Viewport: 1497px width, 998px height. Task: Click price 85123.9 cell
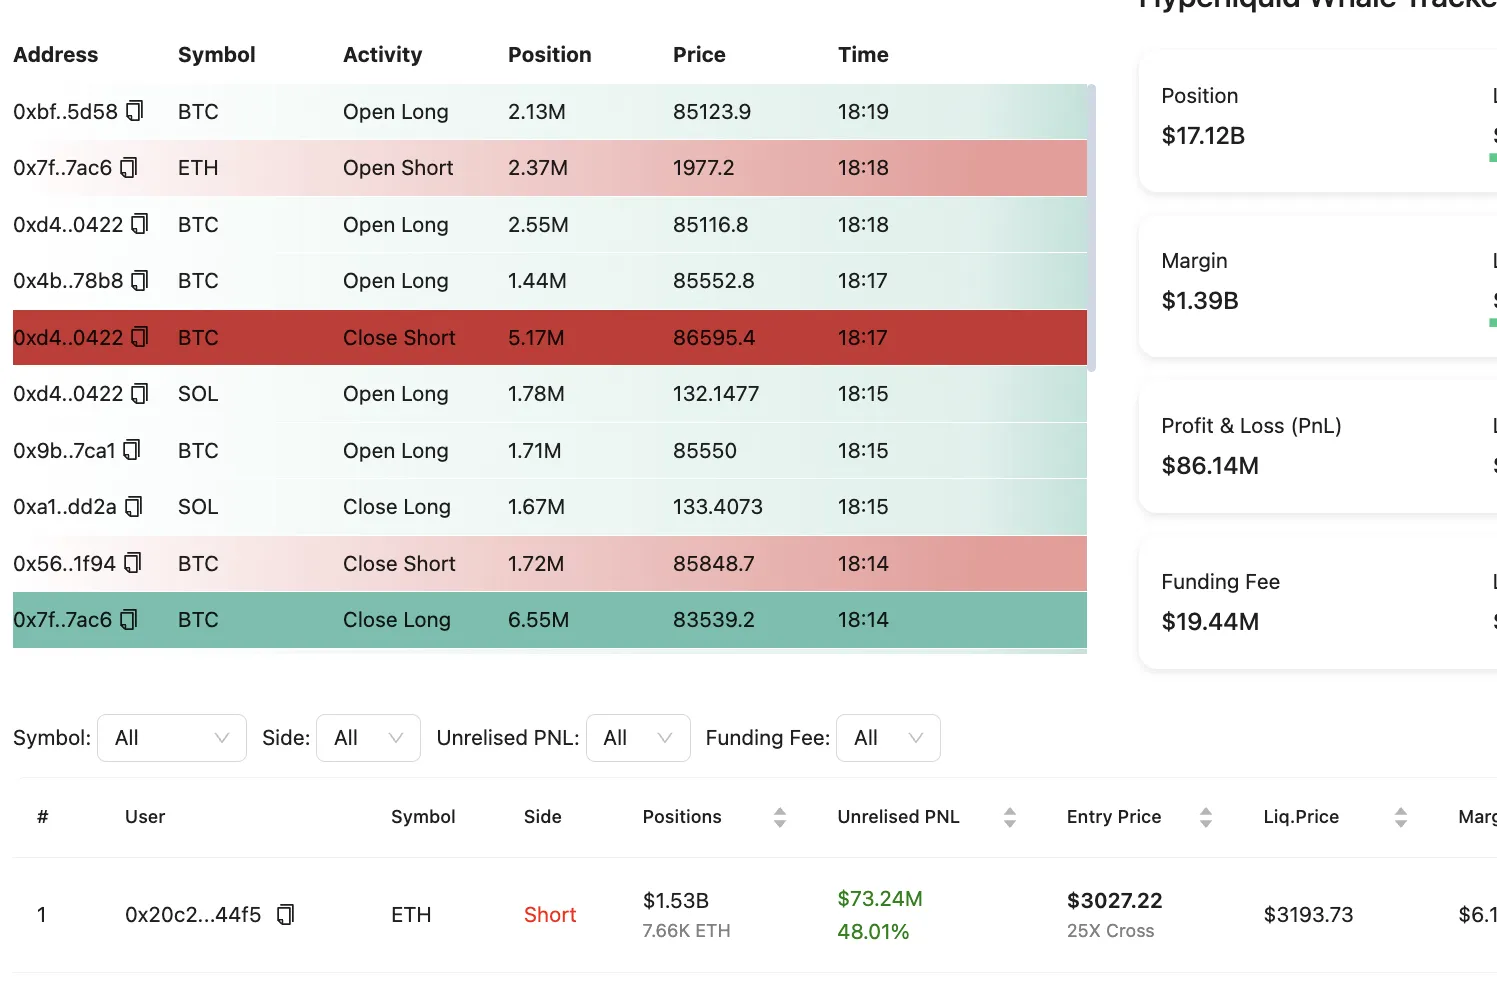712,112
